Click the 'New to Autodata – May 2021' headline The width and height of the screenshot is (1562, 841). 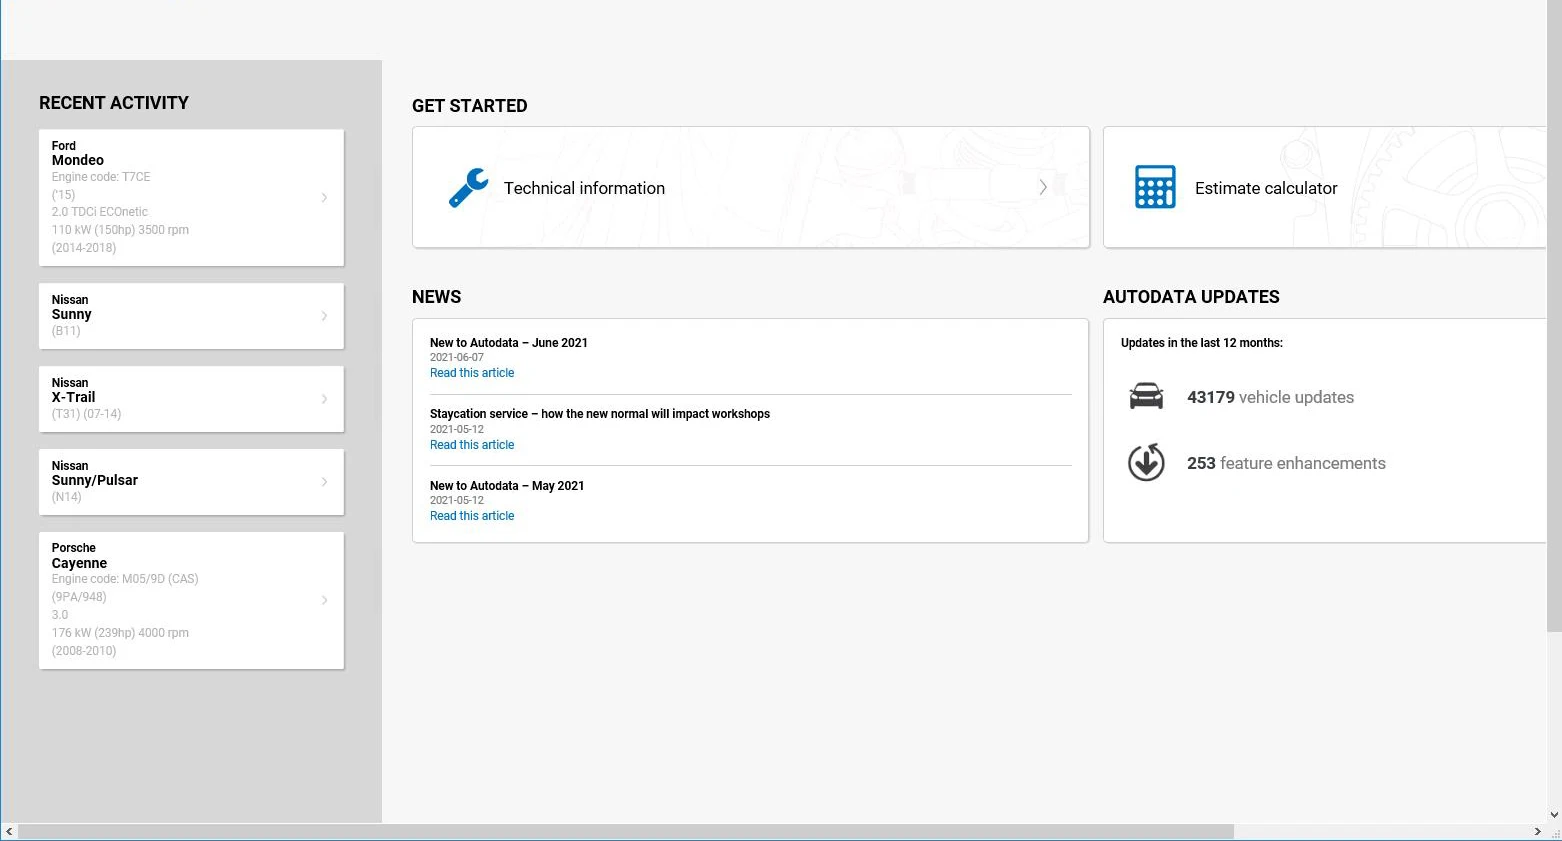pos(507,486)
